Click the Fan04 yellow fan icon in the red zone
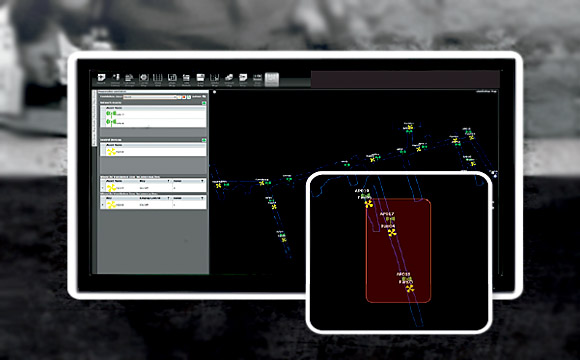580x360 pixels. click(392, 232)
